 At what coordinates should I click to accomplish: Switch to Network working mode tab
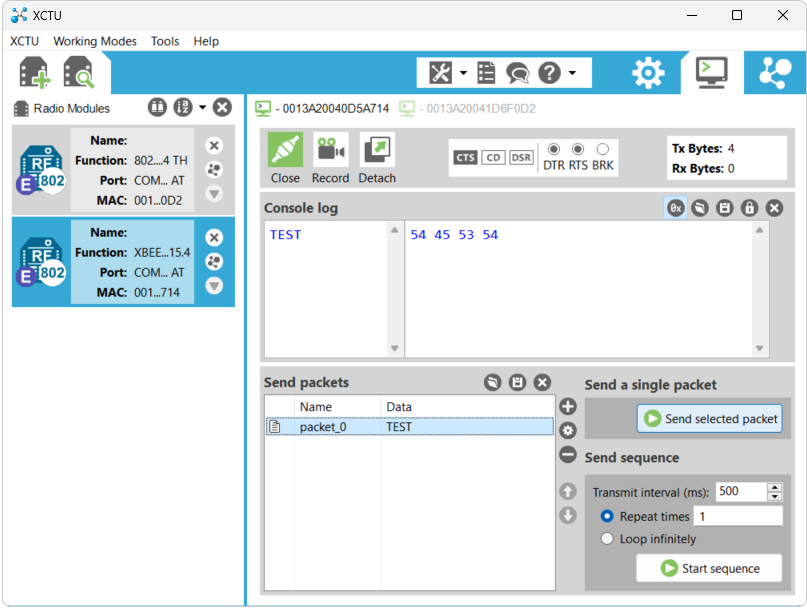click(775, 73)
